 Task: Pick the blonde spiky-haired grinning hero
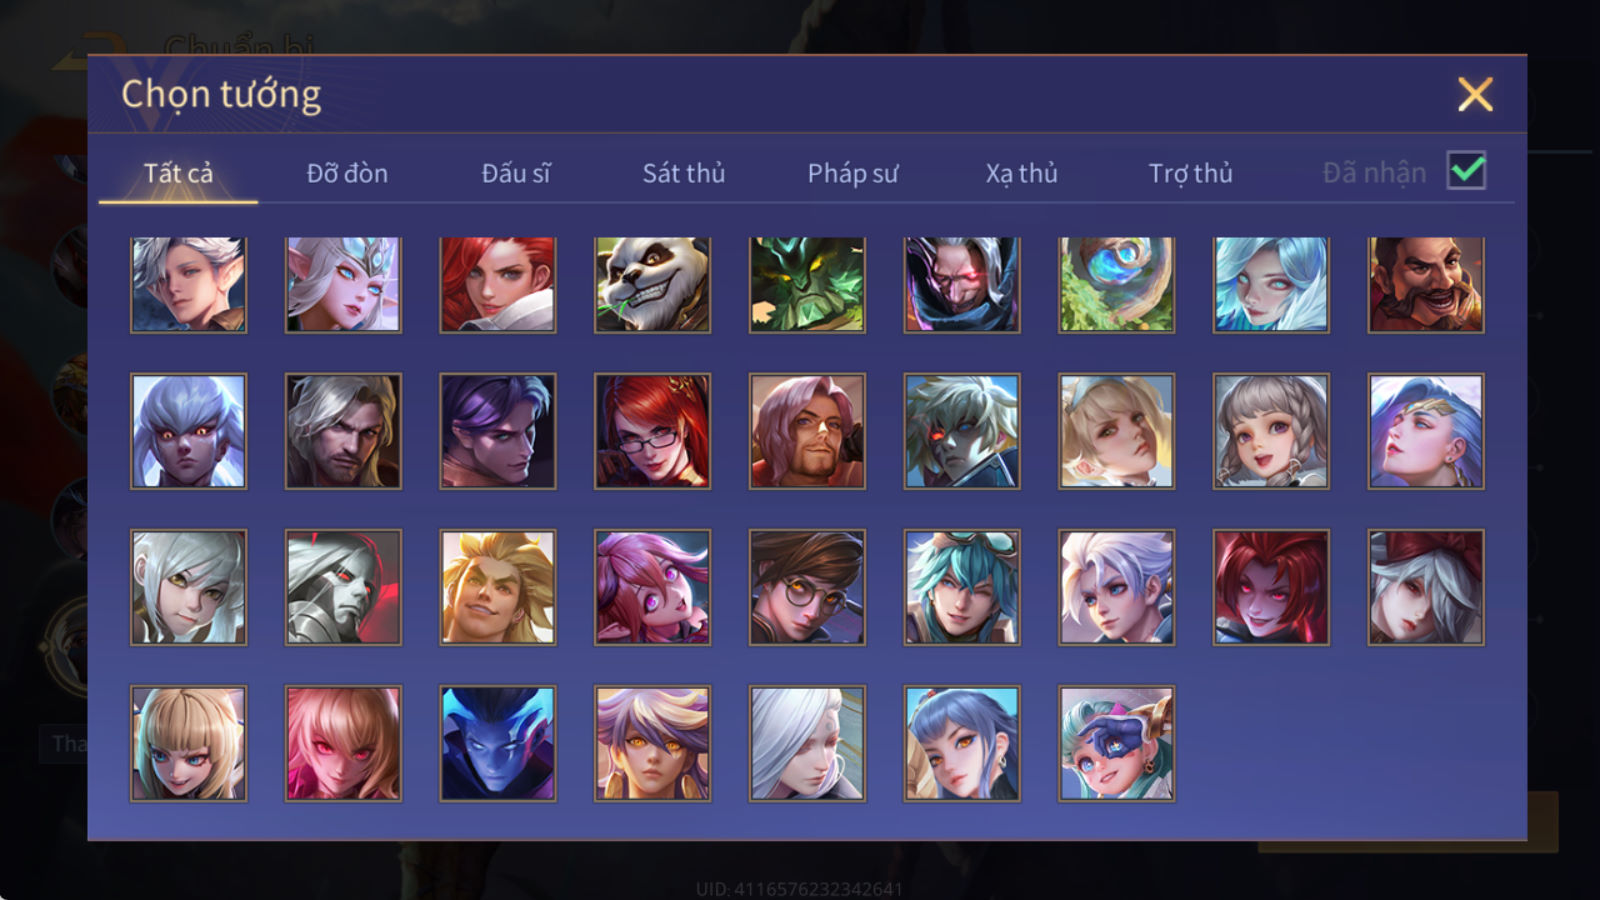(497, 587)
